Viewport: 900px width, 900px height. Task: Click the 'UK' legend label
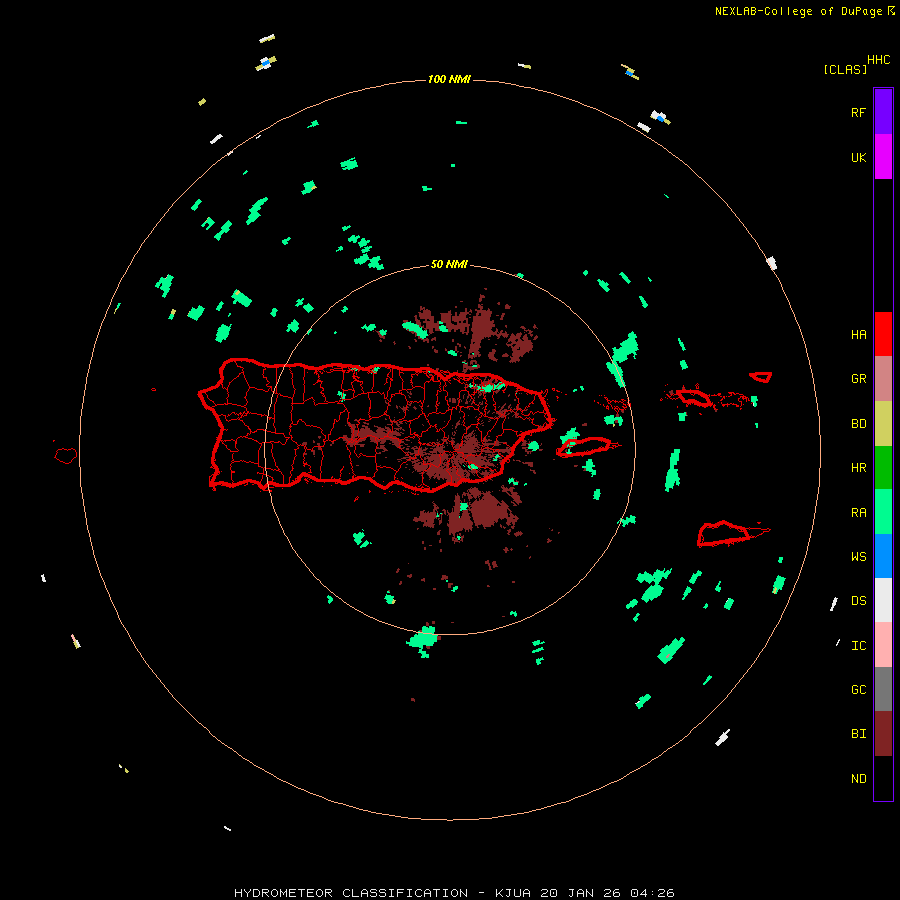point(858,157)
